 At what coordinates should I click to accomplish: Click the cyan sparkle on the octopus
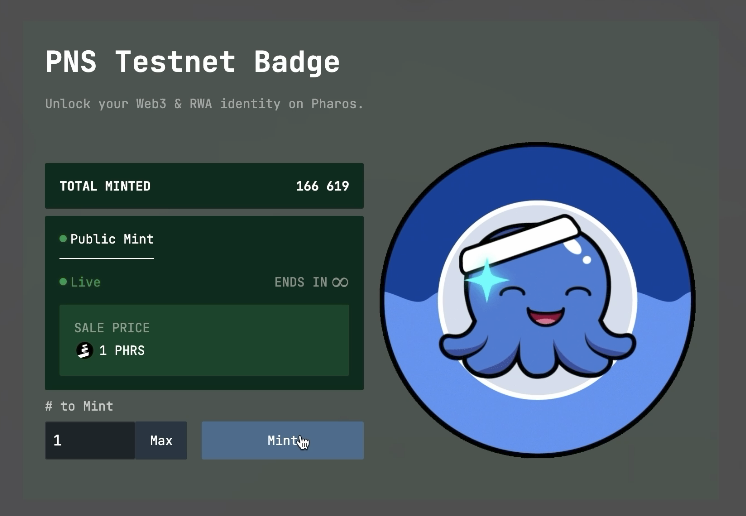[x=487, y=280]
